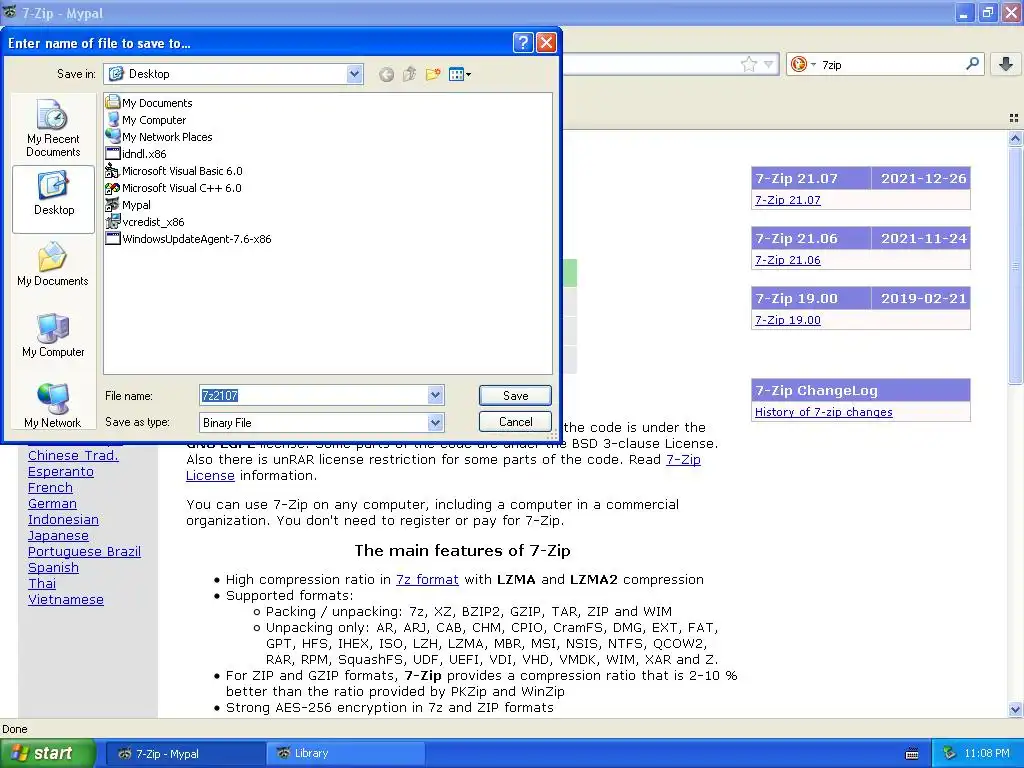Open the 7z format link
Image resolution: width=1024 pixels, height=768 pixels.
tap(427, 579)
